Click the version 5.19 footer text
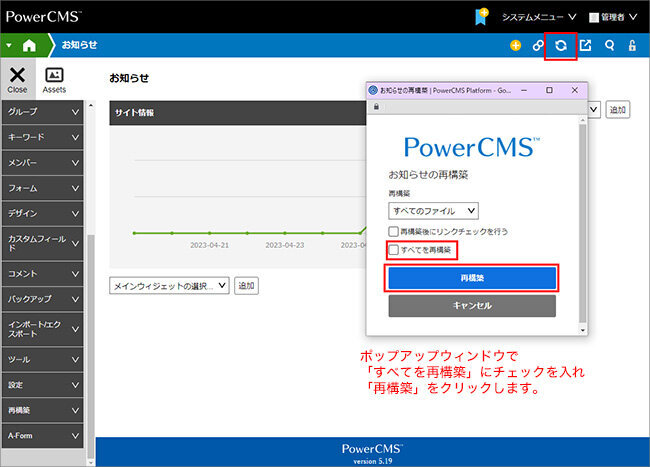The image size is (650, 467). click(x=373, y=461)
